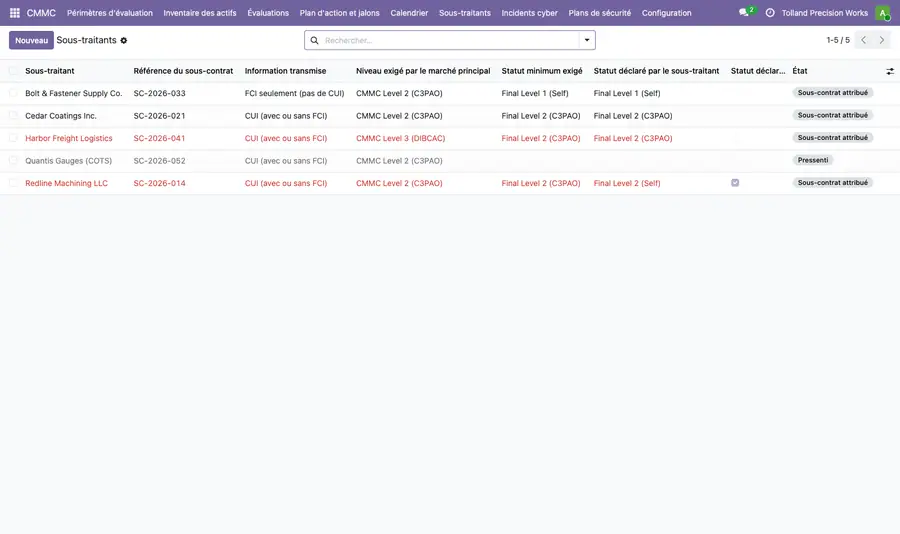This screenshot has width=900, height=534.
Task: Select the Bolt & Fastener Supply Co. row checkbox
Action: [x=13, y=93]
